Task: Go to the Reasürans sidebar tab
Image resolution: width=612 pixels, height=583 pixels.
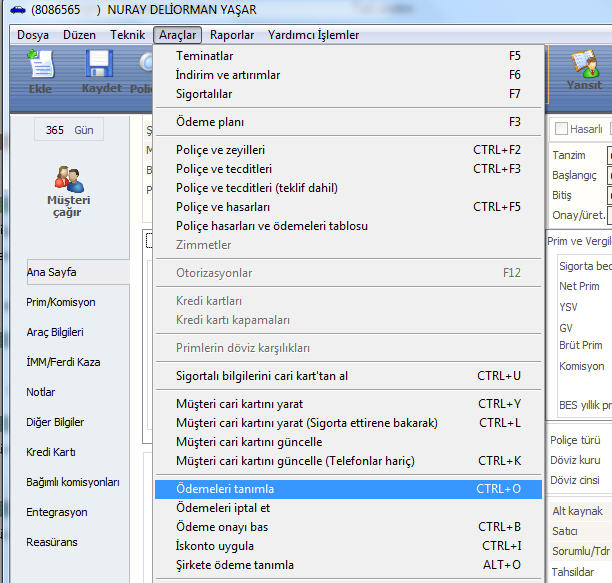Action: pyautogui.click(x=52, y=542)
